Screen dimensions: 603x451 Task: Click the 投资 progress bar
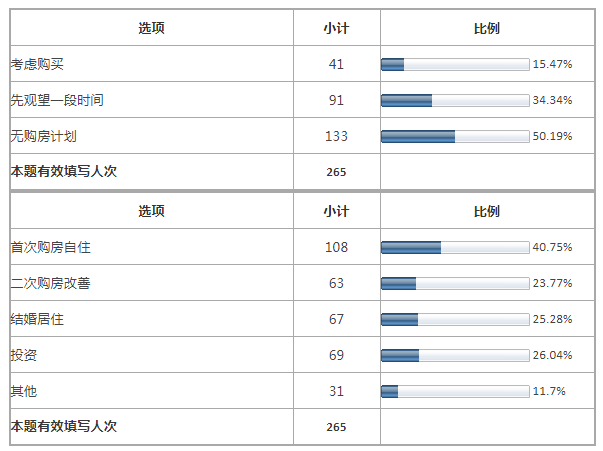pyautogui.click(x=455, y=355)
